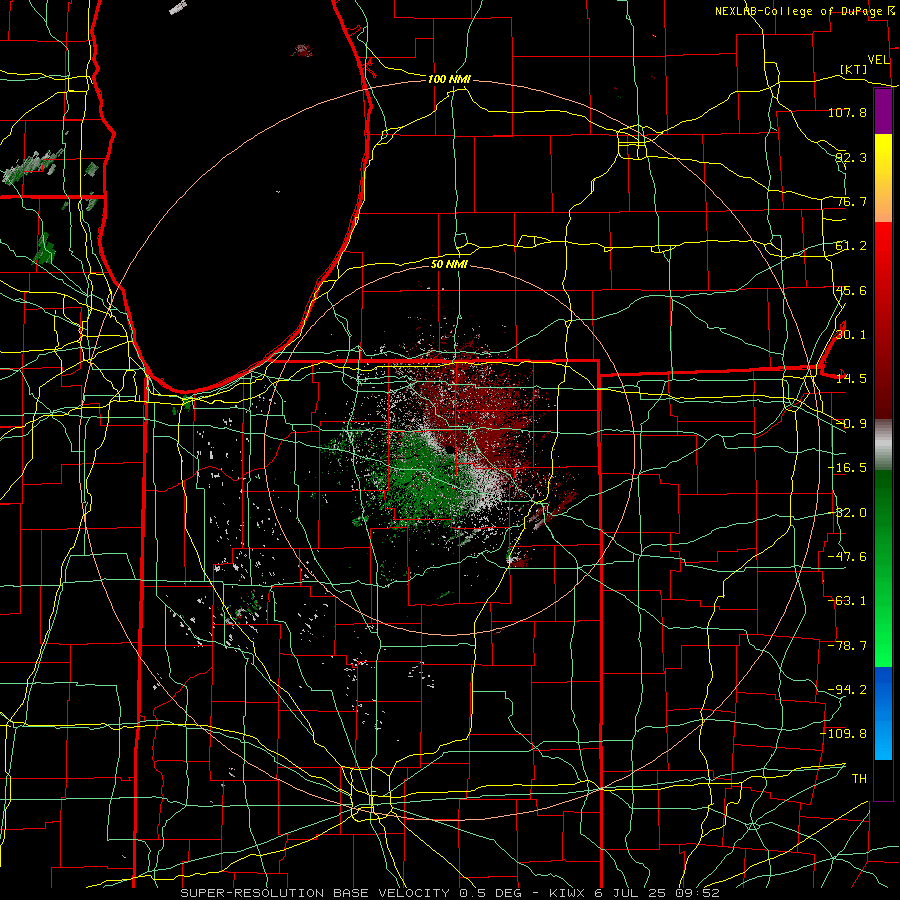900x900 pixels.
Task: Click the Super-Resolution Base Velocity caption
Action: click(x=450, y=893)
